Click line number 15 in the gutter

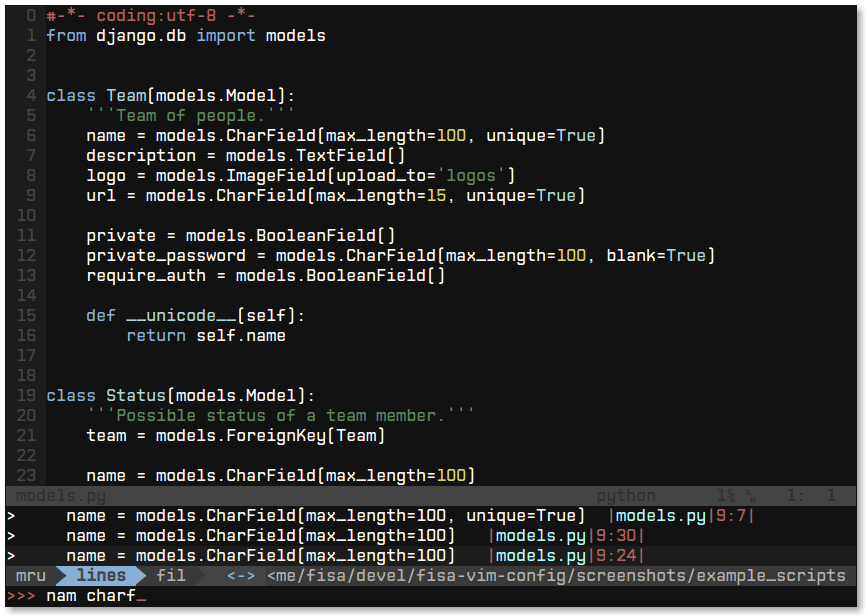click(x=26, y=315)
